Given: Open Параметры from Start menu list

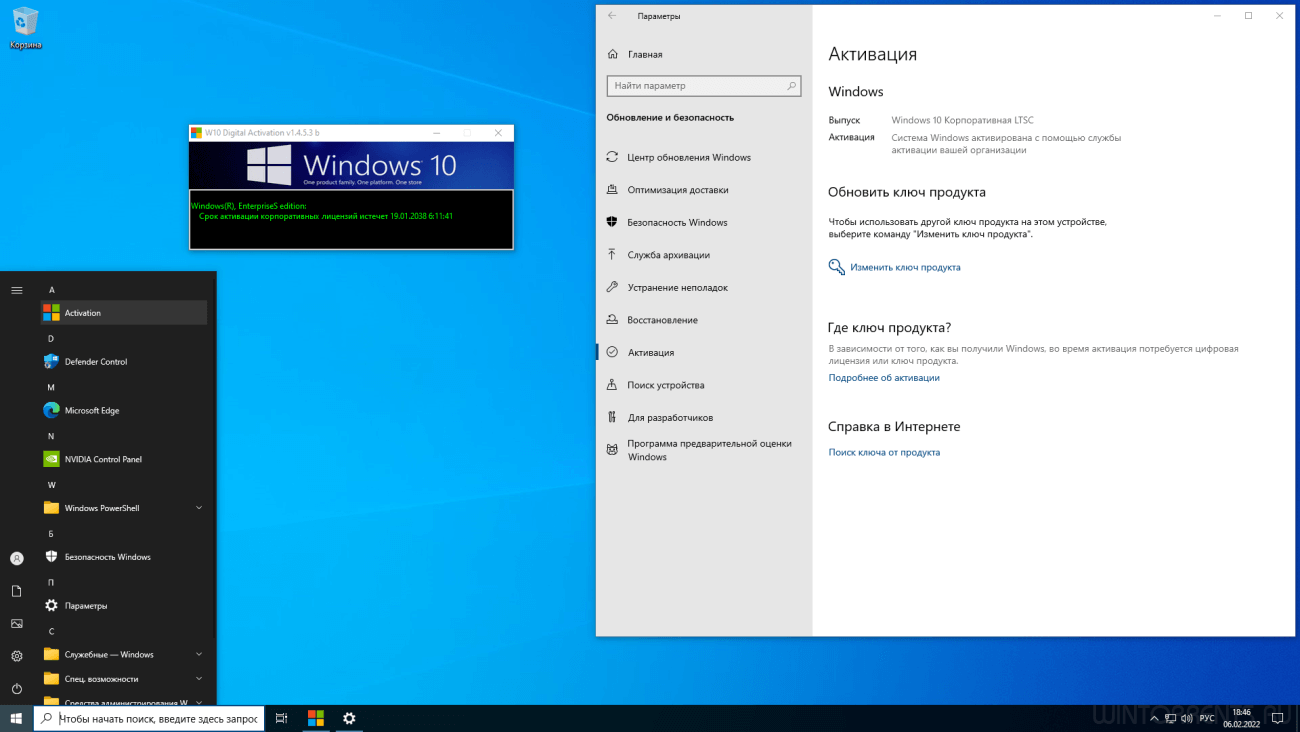Looking at the screenshot, I should click(x=123, y=606).
